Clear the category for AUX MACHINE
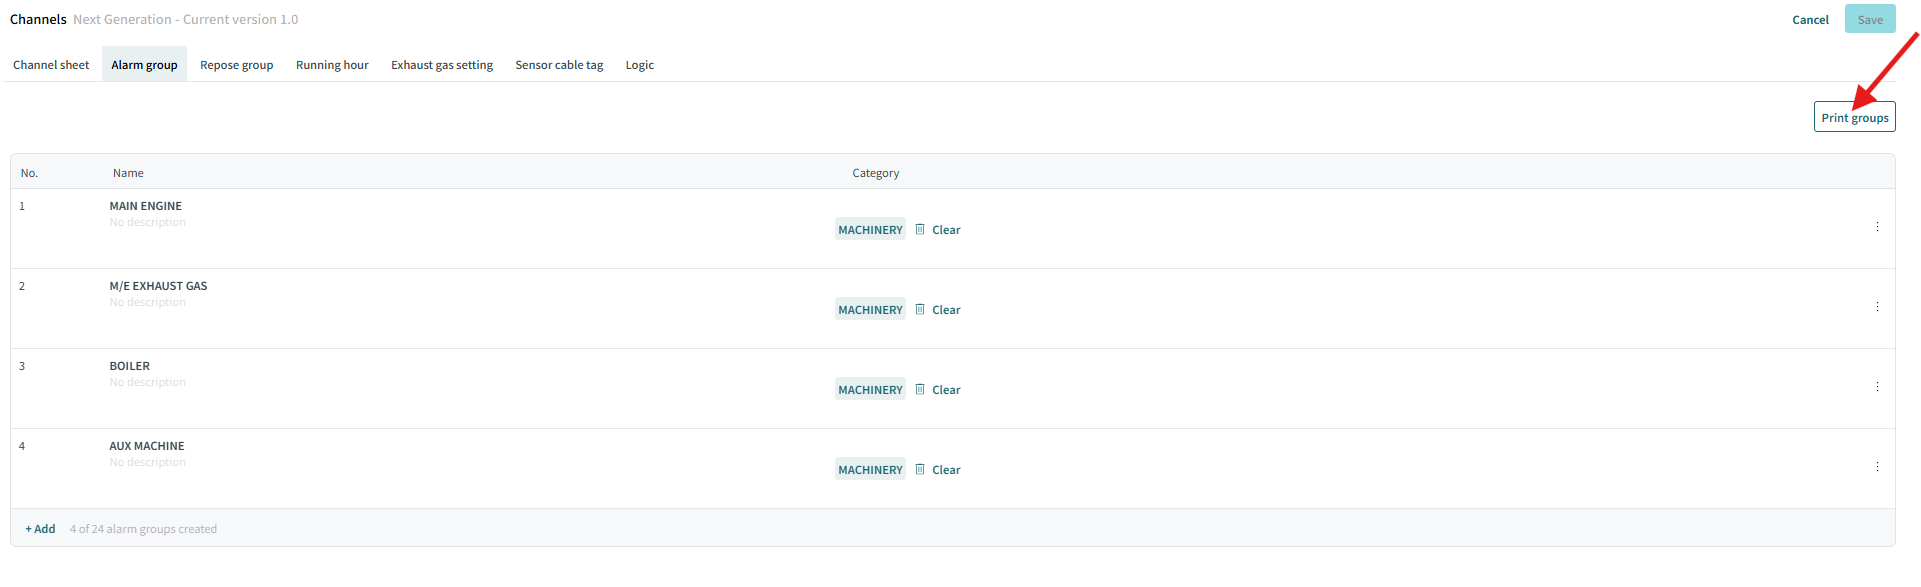1921x587 pixels. point(946,470)
